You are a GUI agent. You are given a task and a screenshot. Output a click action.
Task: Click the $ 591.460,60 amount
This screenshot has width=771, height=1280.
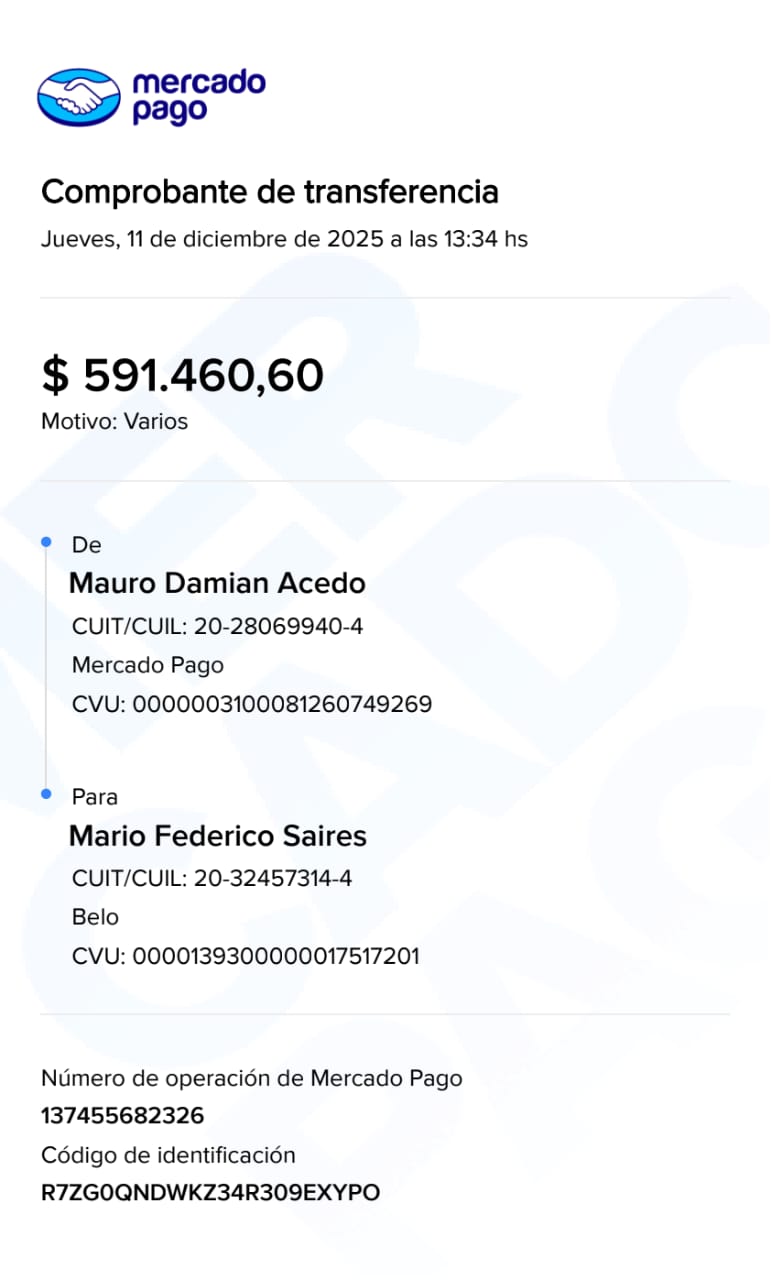click(x=182, y=375)
